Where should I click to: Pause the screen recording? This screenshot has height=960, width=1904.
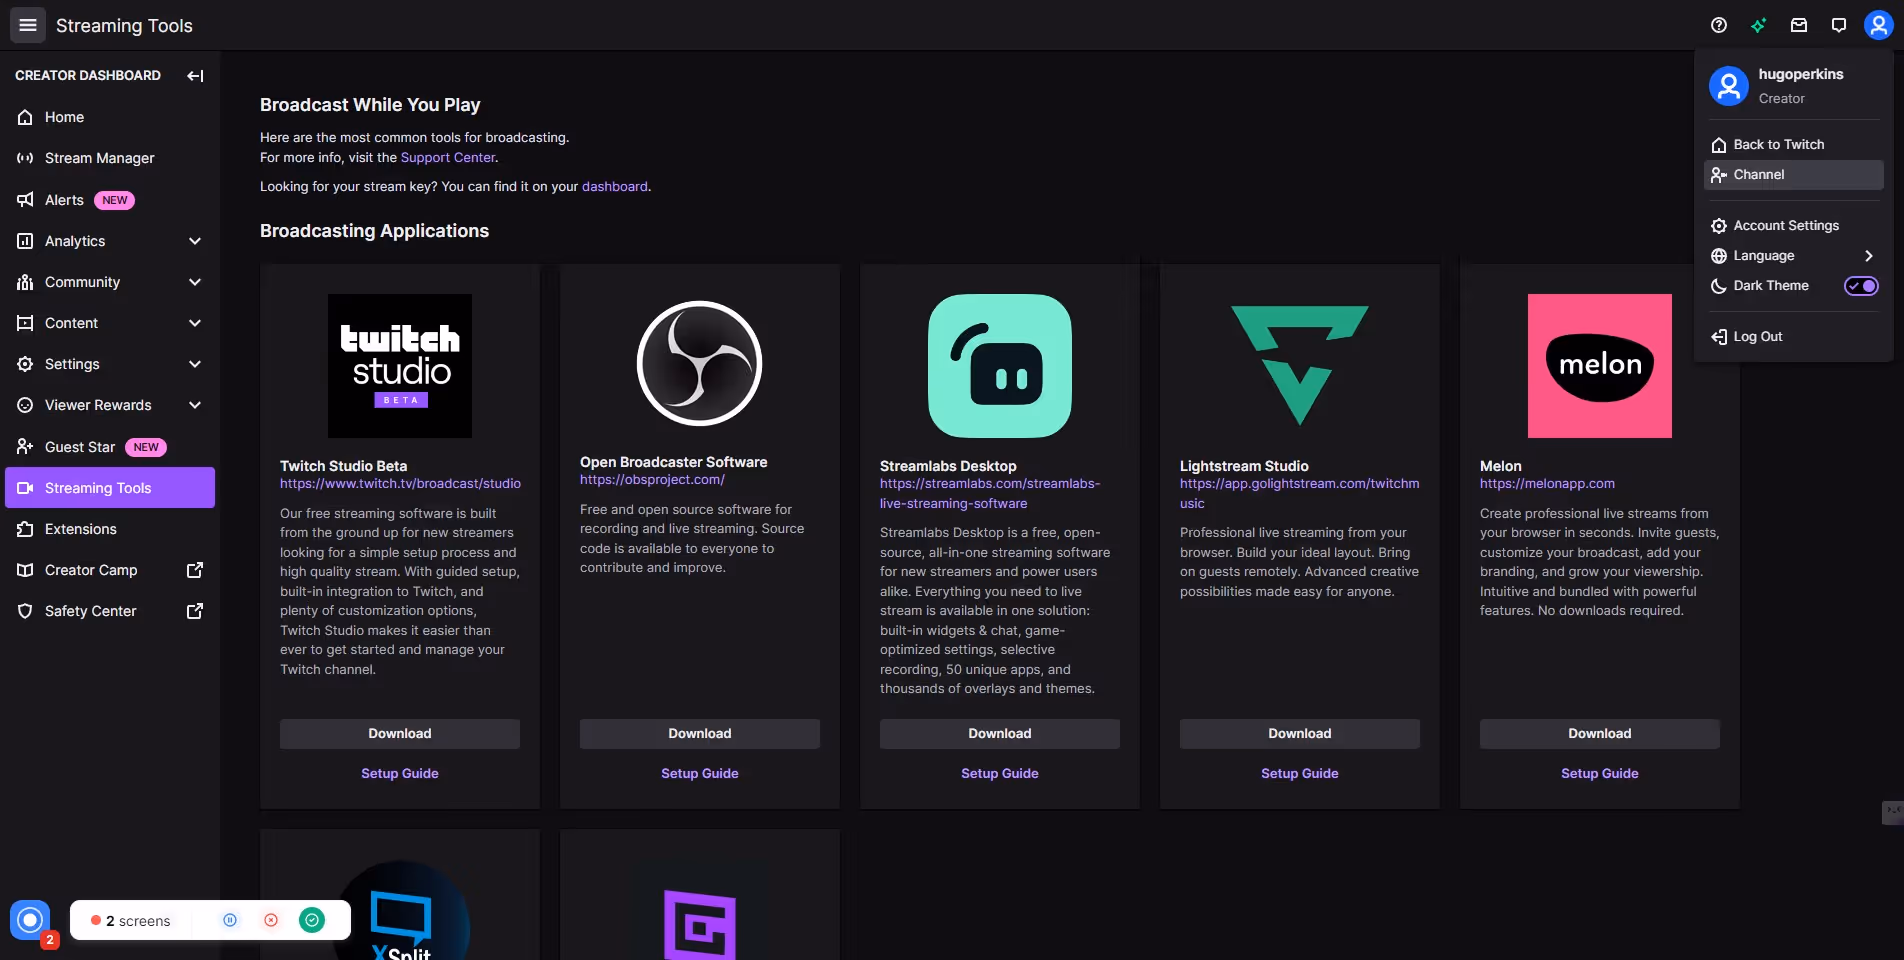230,920
